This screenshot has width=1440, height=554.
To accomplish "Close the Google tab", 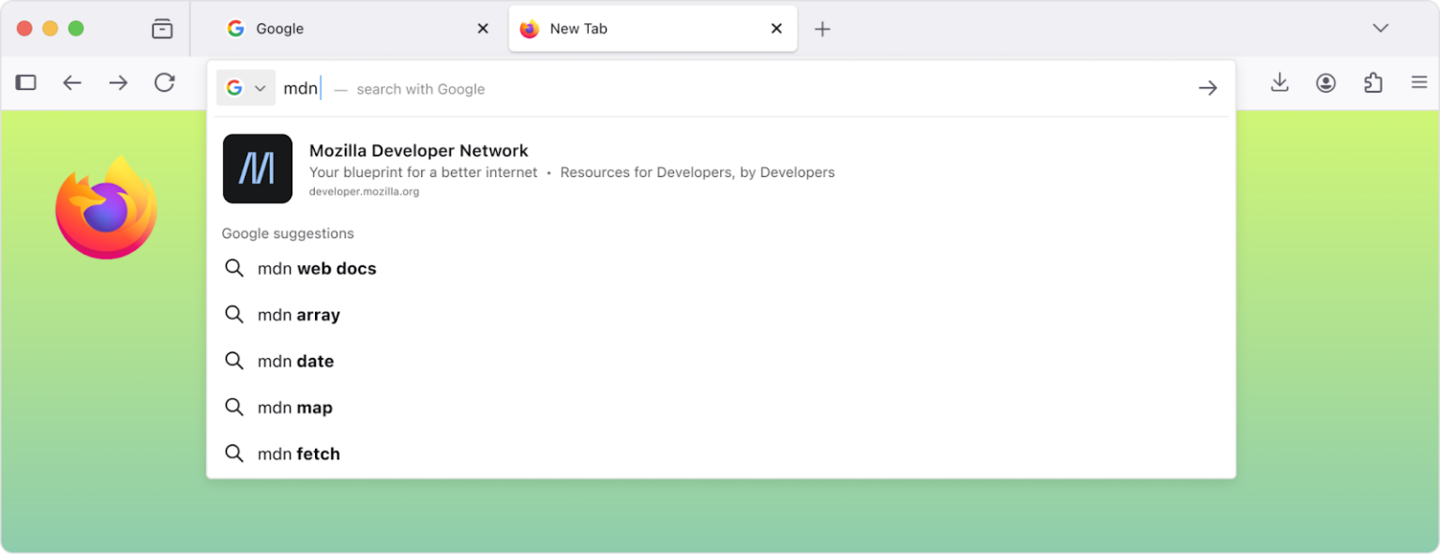I will [483, 29].
